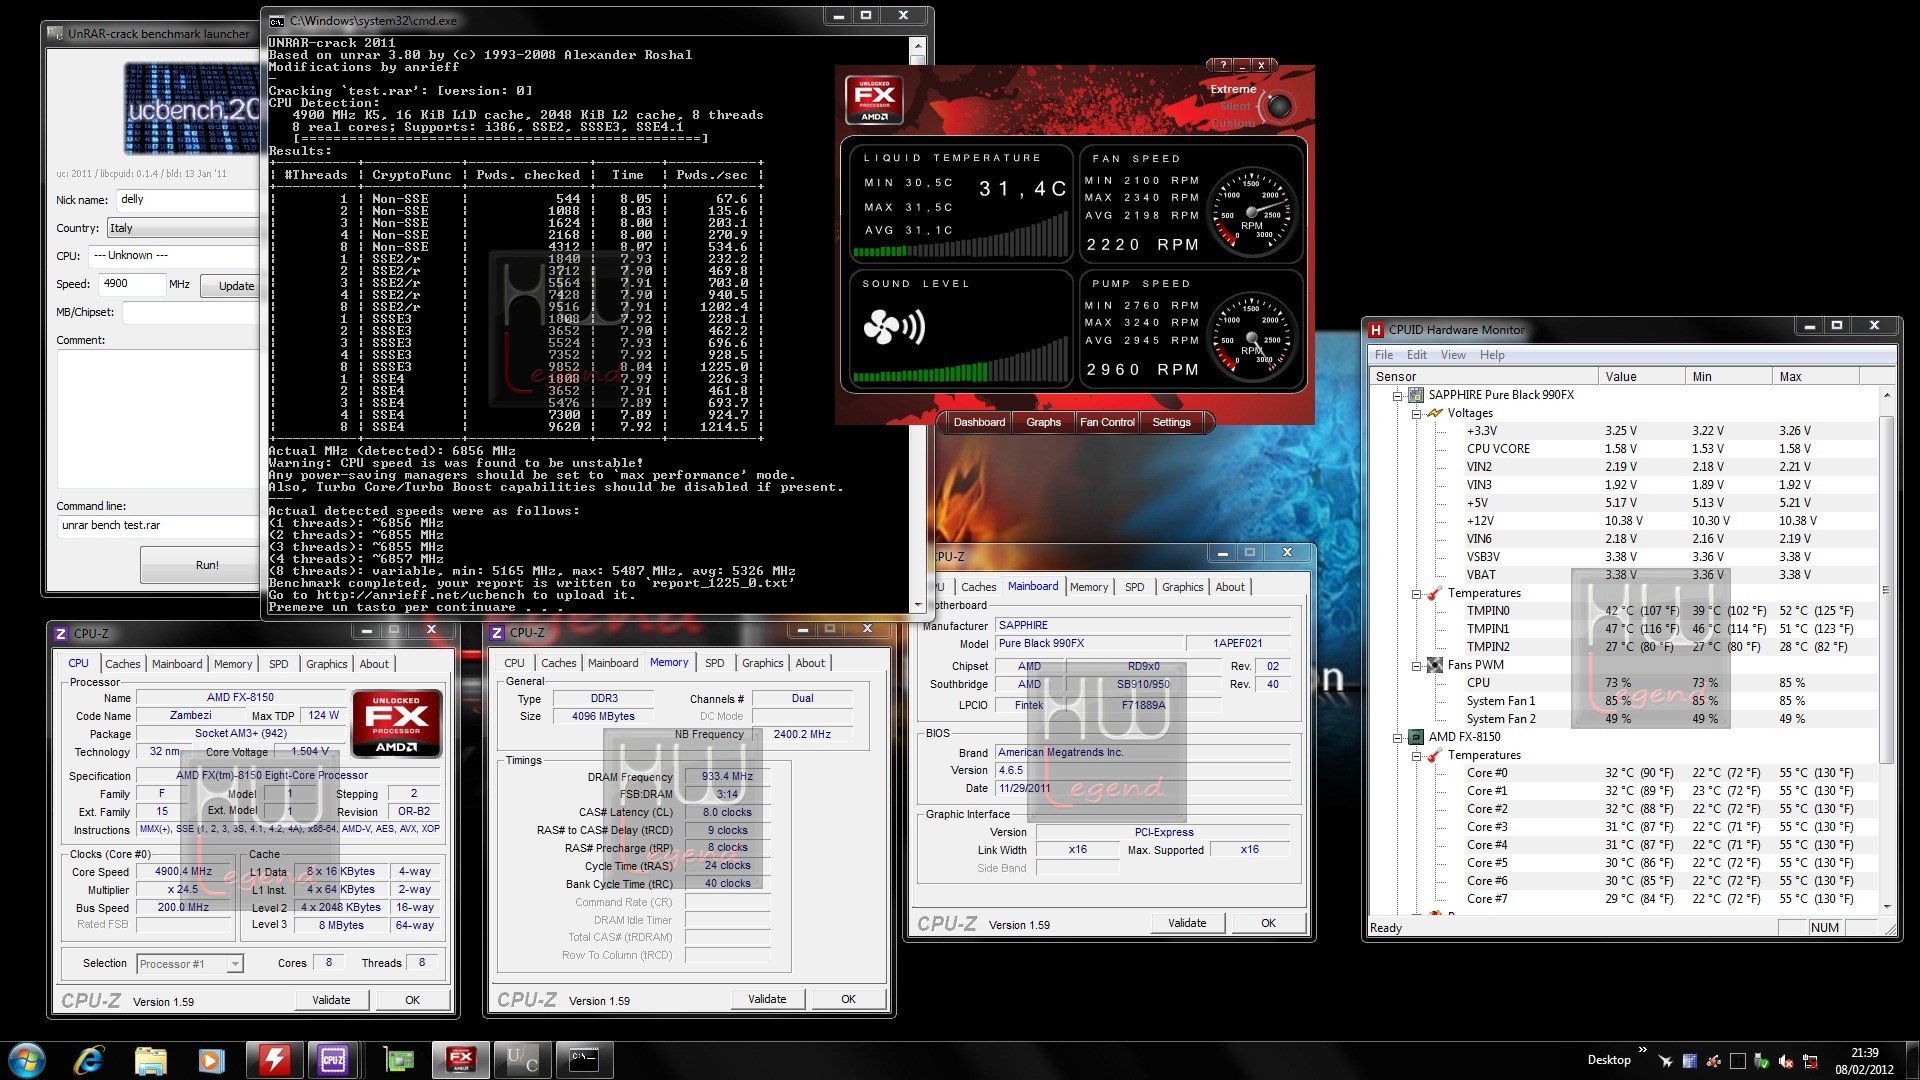
Task: Open Caches tab in CPU-Z CPU window
Action: point(123,664)
